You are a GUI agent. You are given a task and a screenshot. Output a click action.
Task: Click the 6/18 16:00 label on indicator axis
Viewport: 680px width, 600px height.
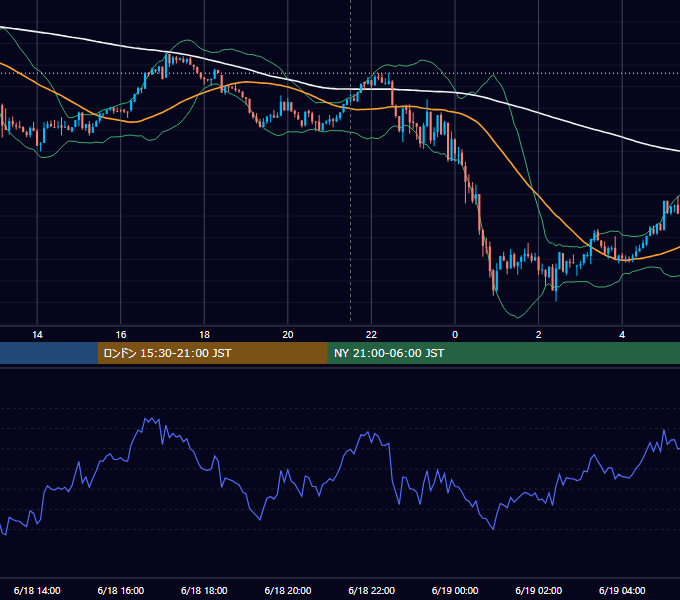point(121,590)
